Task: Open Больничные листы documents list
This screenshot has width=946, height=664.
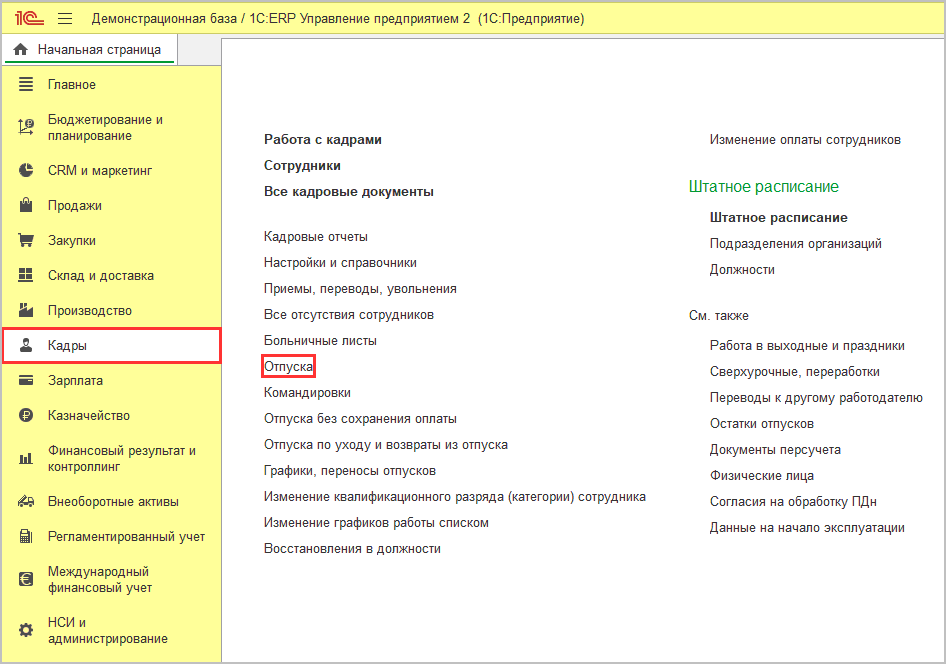Action: (x=320, y=341)
